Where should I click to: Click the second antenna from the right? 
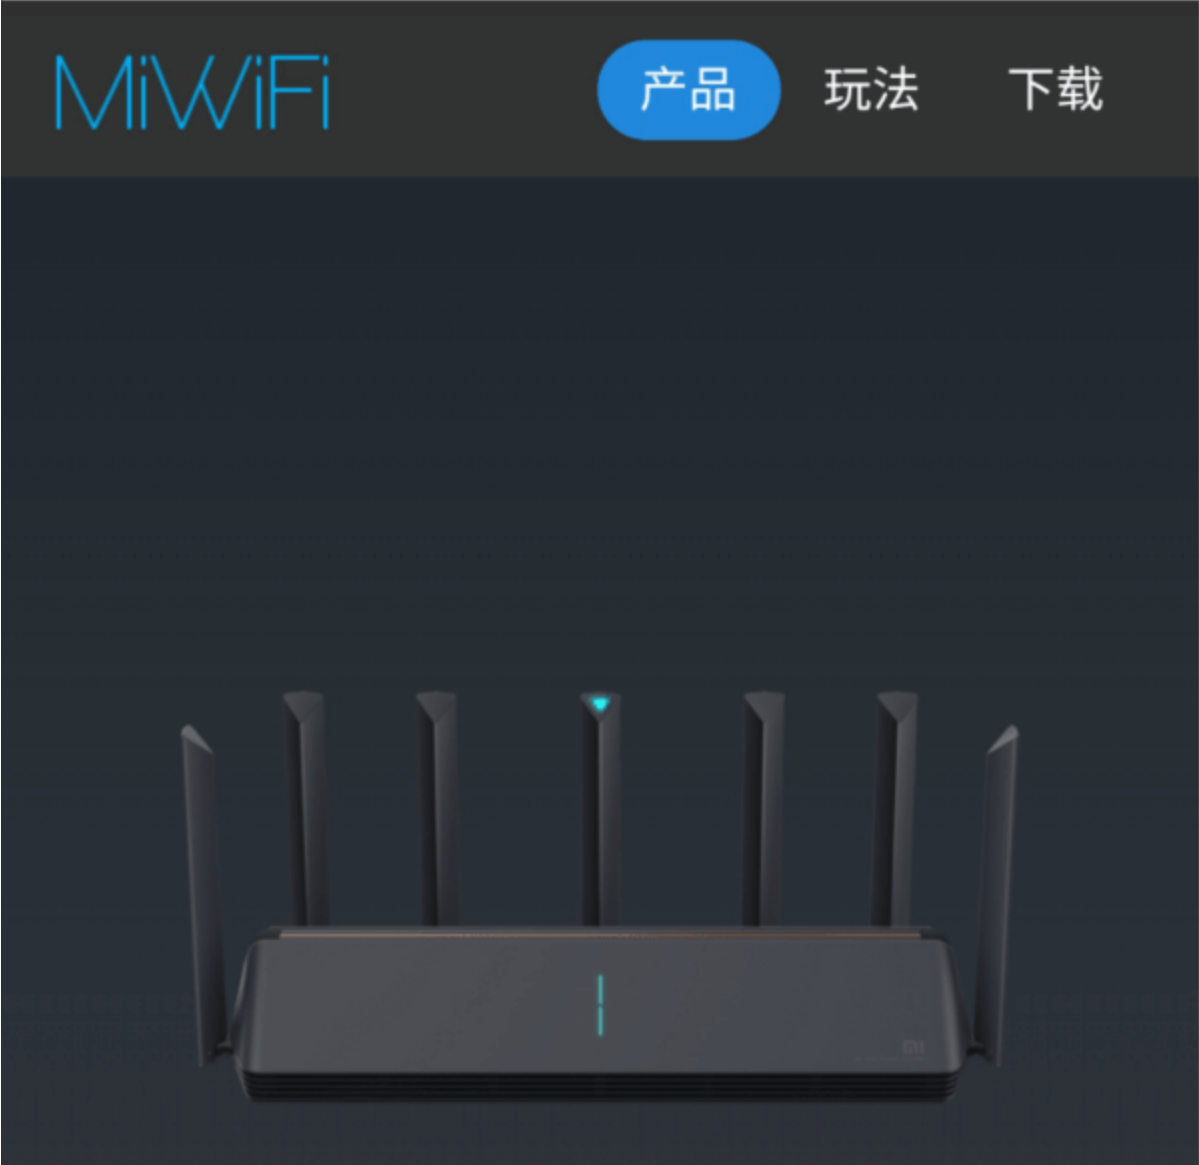(894, 809)
